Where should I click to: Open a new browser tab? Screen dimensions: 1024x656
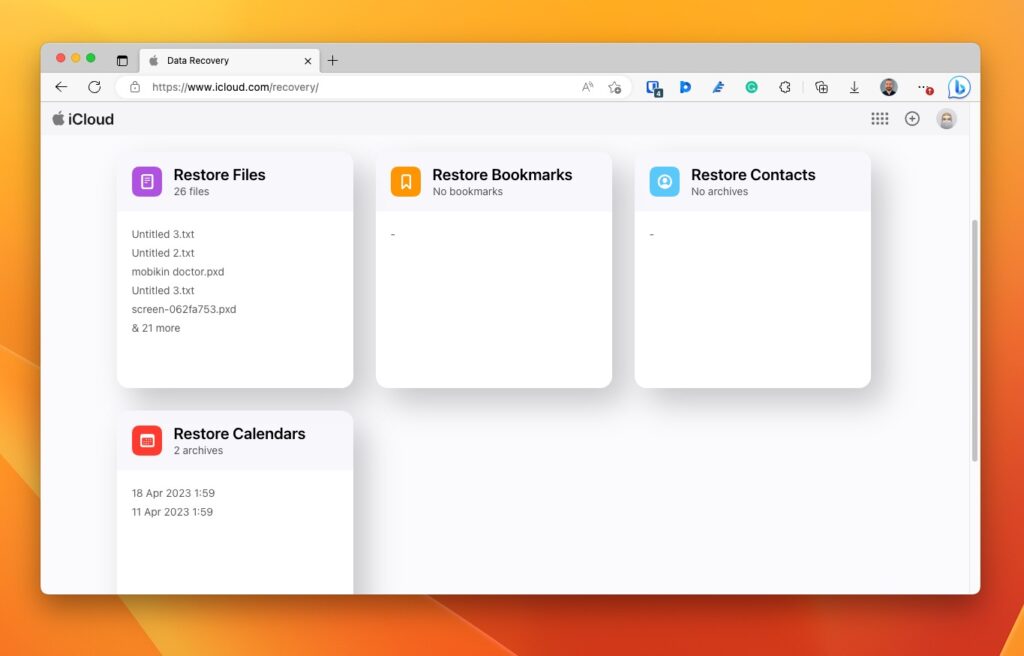click(x=333, y=61)
